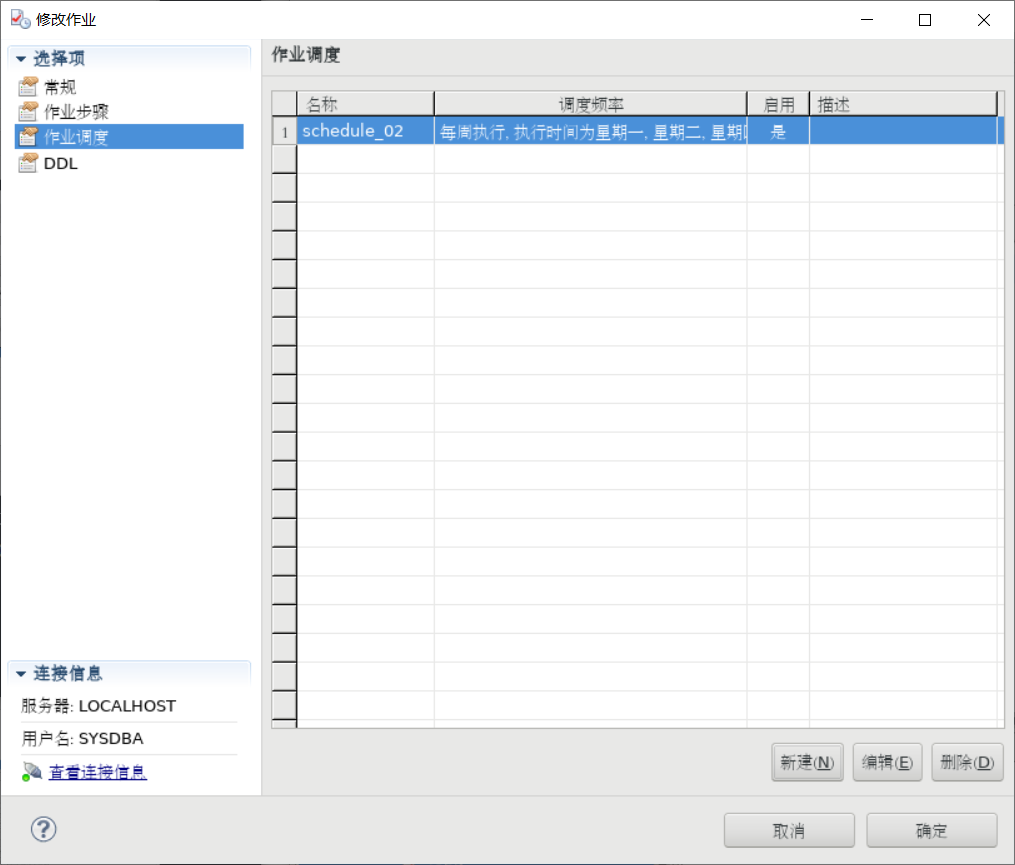Image resolution: width=1015 pixels, height=865 pixels.
Task: Click the 描述 column header
Action: pos(904,104)
